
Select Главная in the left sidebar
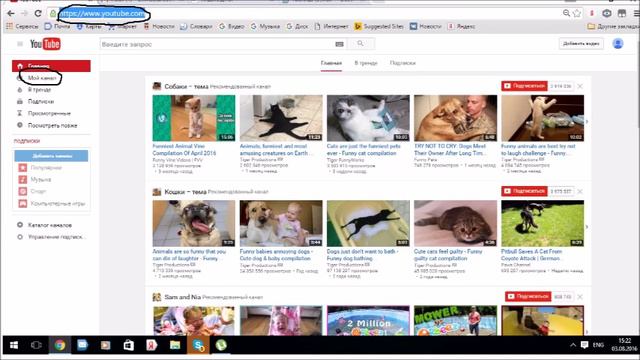[x=51, y=66]
